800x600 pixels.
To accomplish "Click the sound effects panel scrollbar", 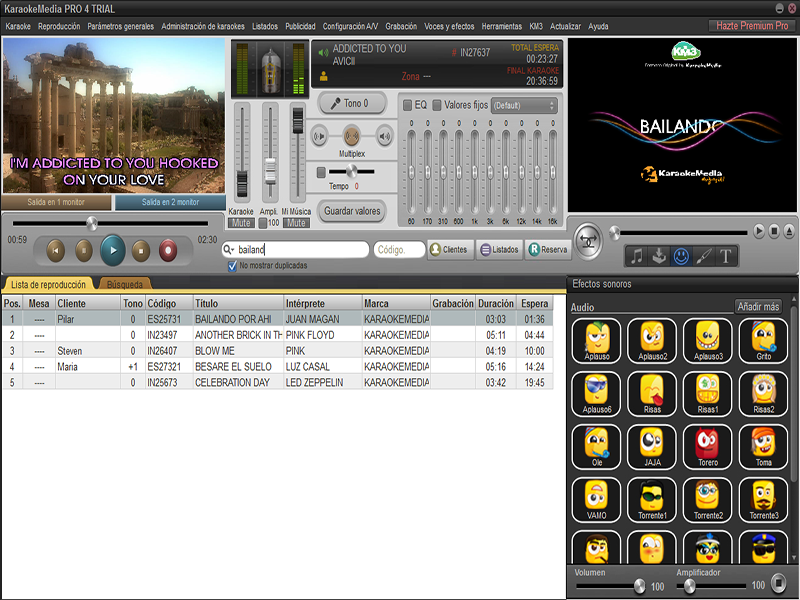I will (793, 393).
